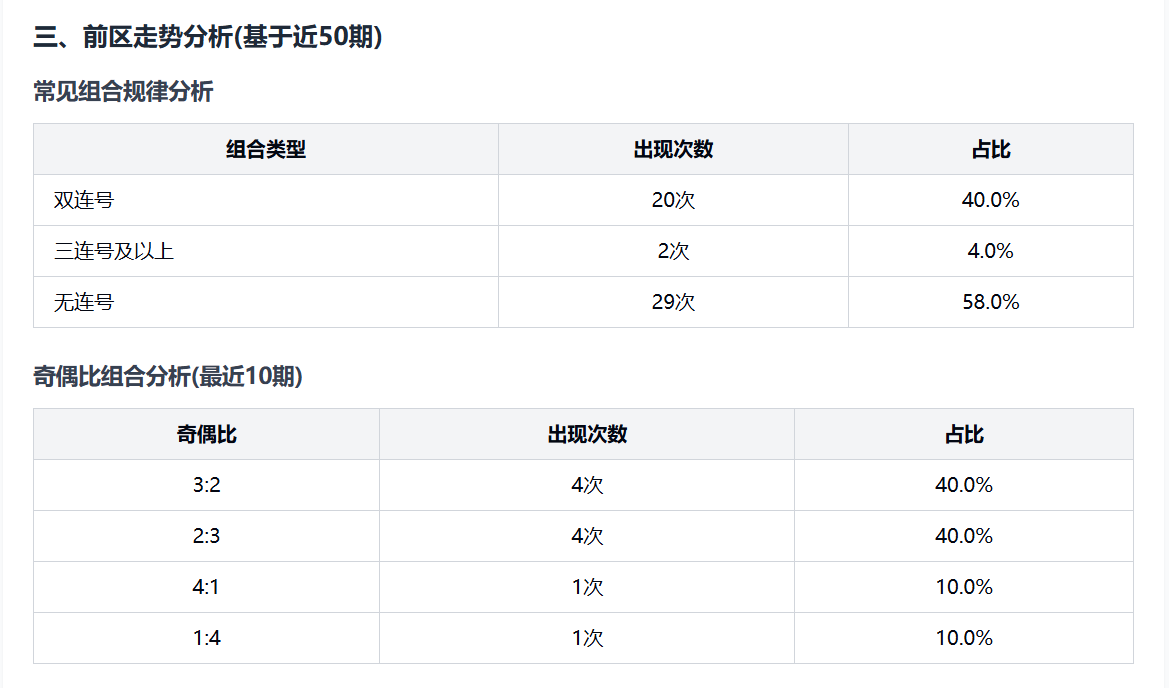
Task: Click 占比 header in the 组合类型 table
Action: 990,150
